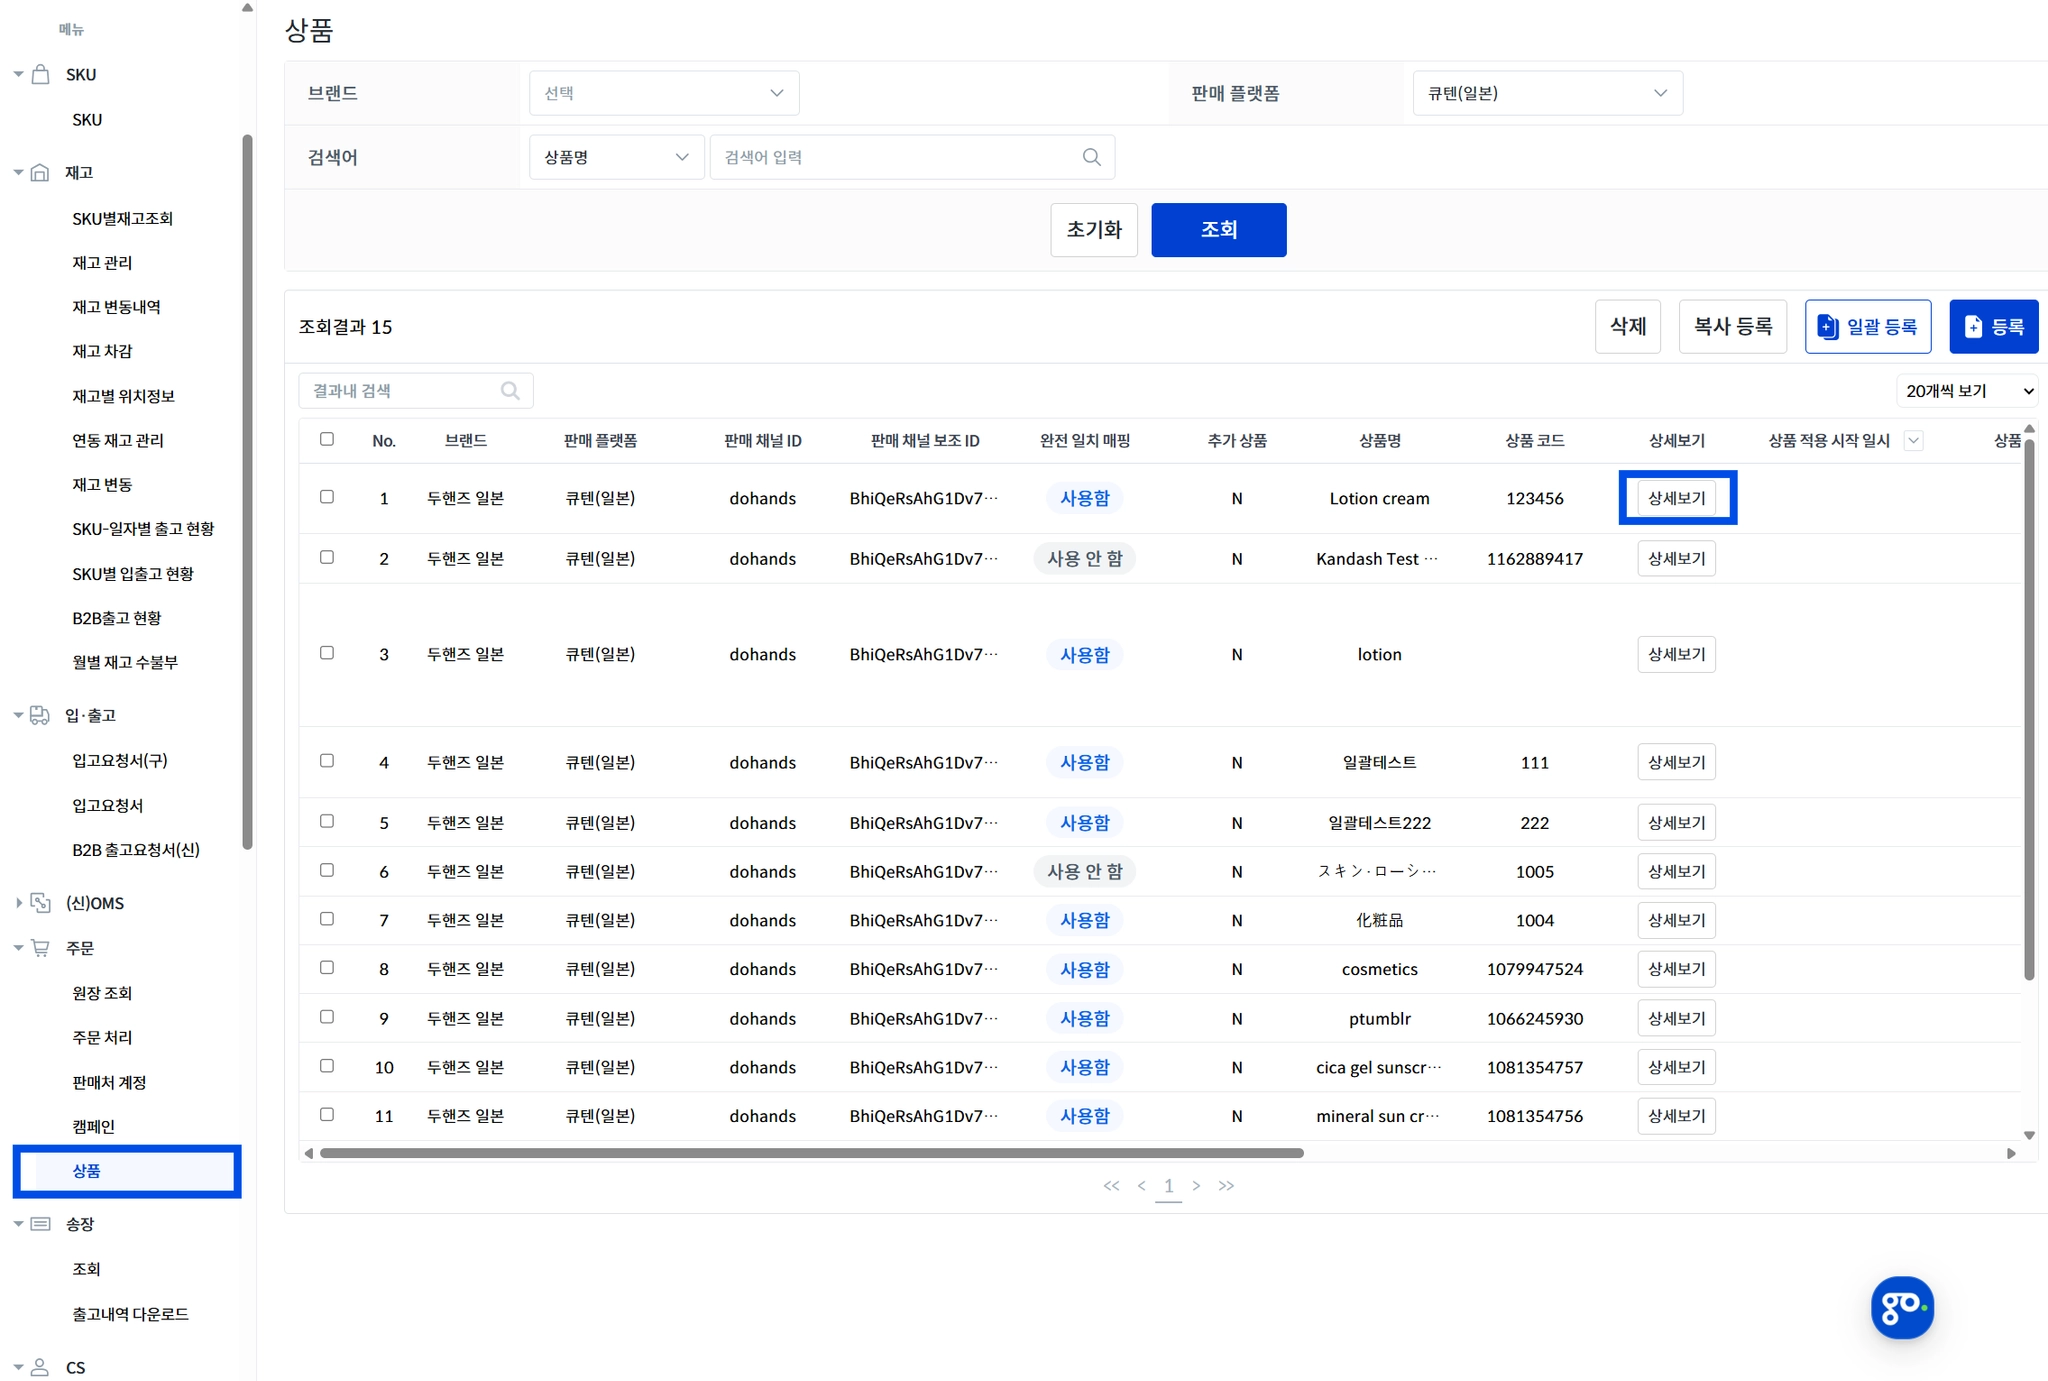
Task: Click the magnifier in the results filter box
Action: click(510, 391)
